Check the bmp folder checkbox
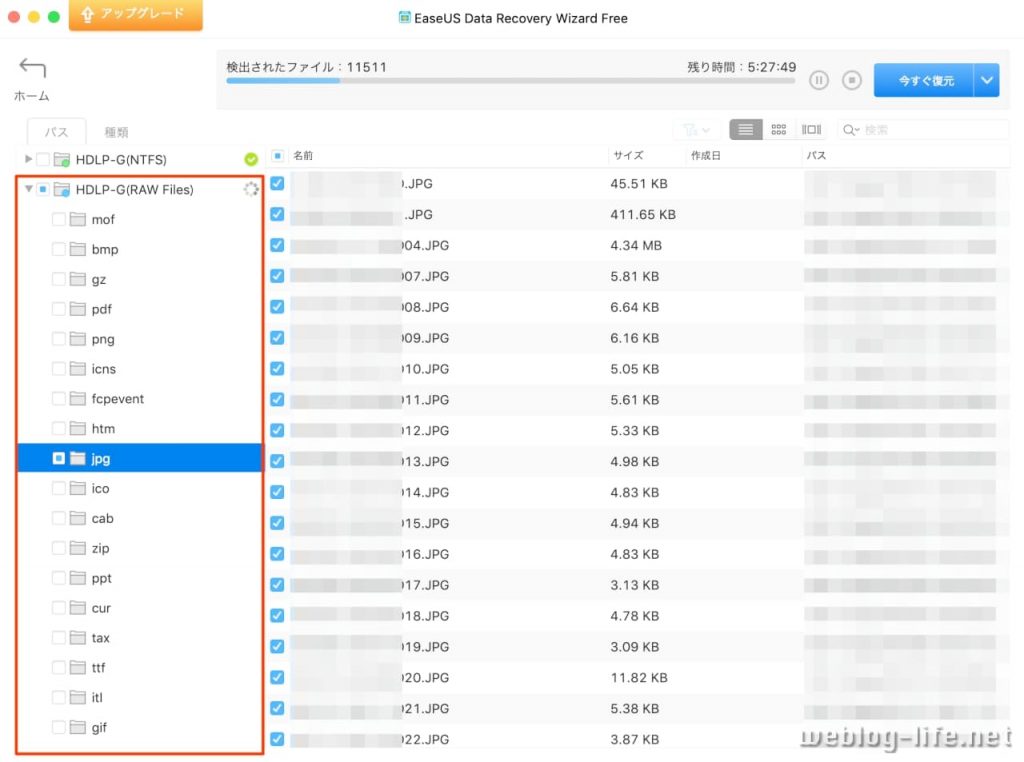This screenshot has height=762, width=1024. point(59,249)
